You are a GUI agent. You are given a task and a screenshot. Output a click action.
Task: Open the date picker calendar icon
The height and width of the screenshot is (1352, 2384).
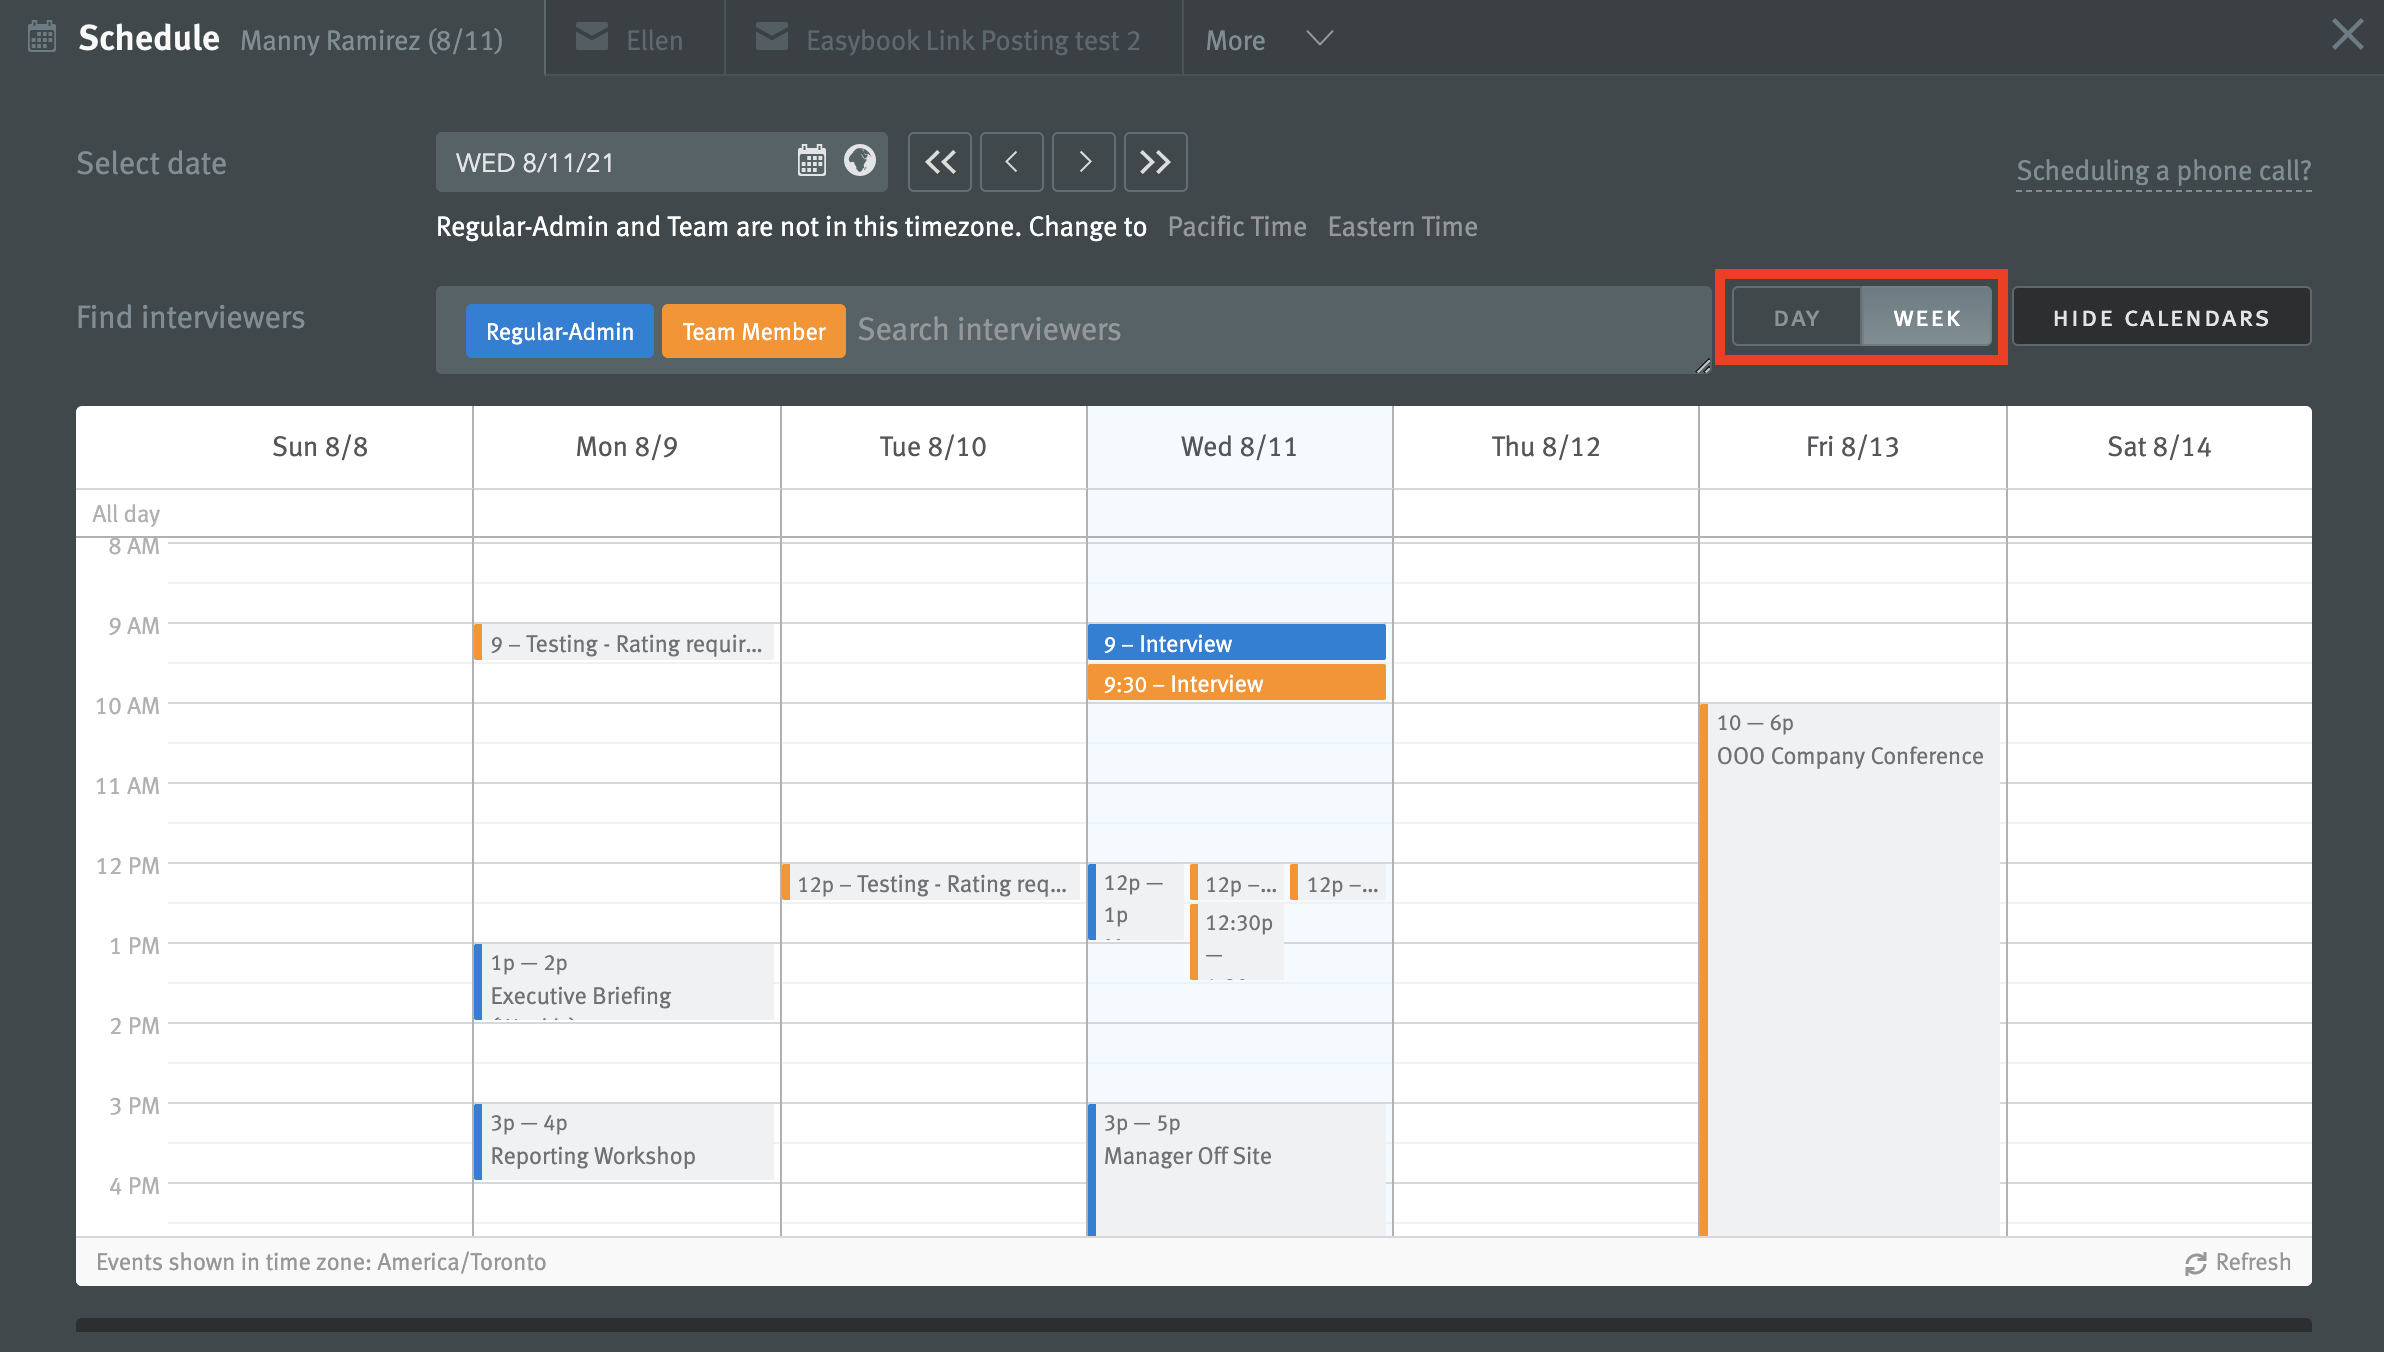810,161
